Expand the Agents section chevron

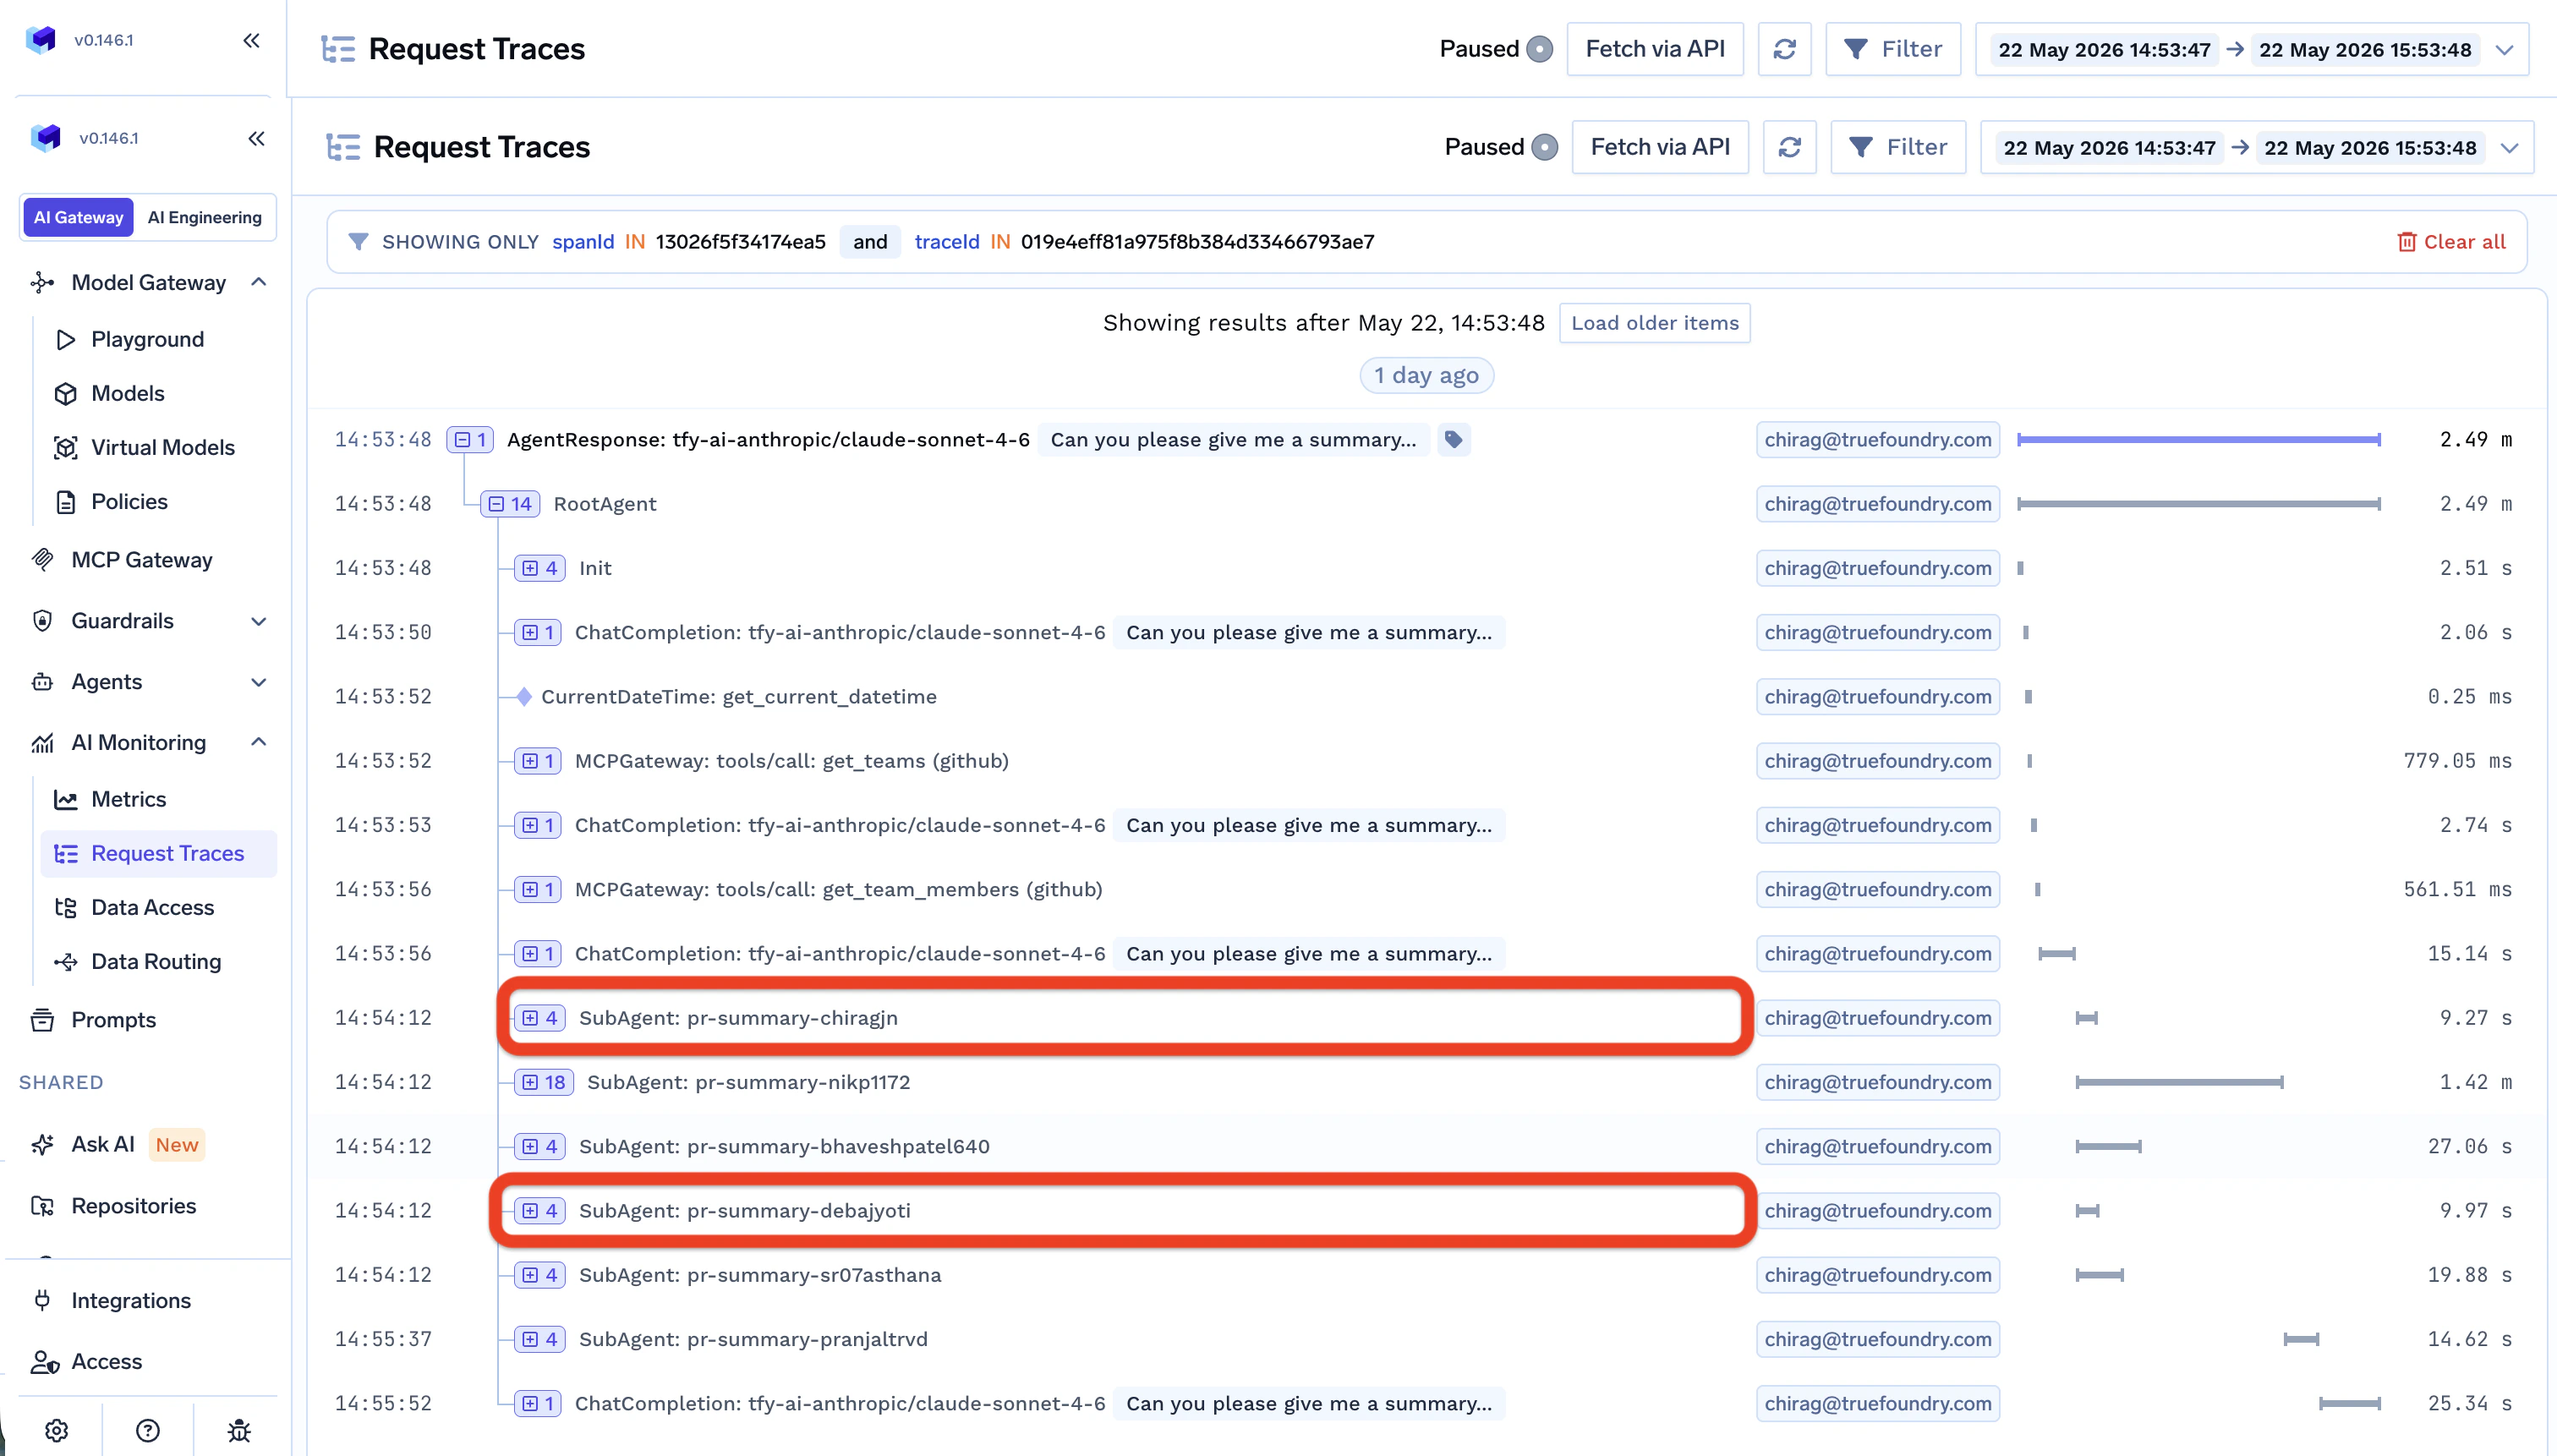click(259, 682)
